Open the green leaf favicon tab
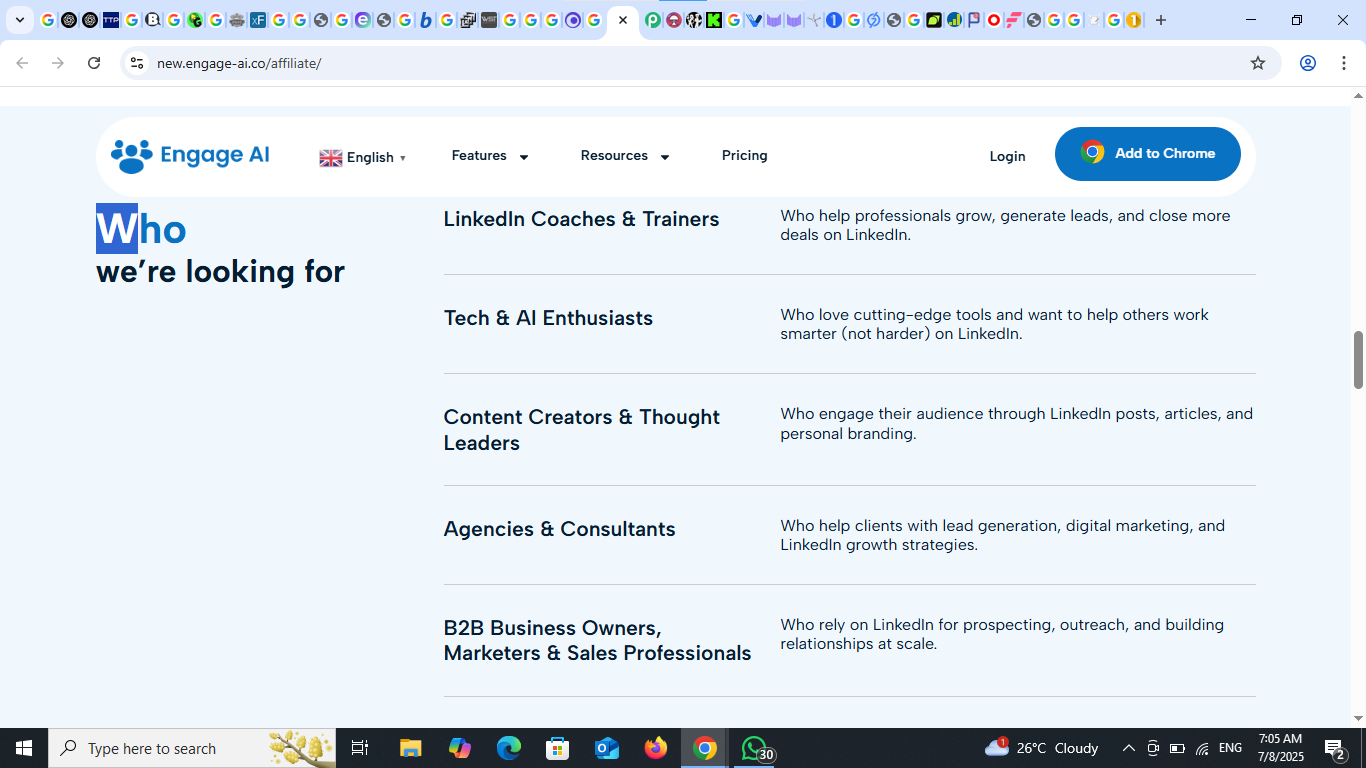The image size is (1366, 768). pos(934,20)
